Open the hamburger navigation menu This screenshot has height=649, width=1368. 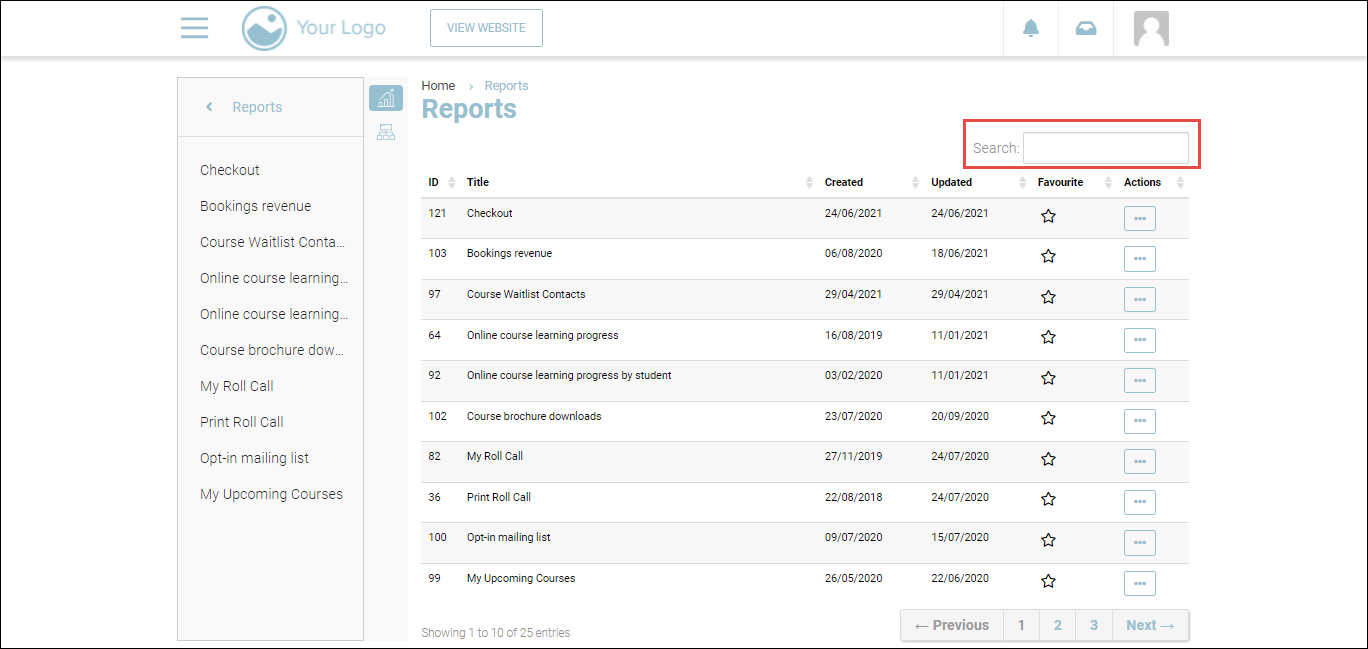(194, 28)
